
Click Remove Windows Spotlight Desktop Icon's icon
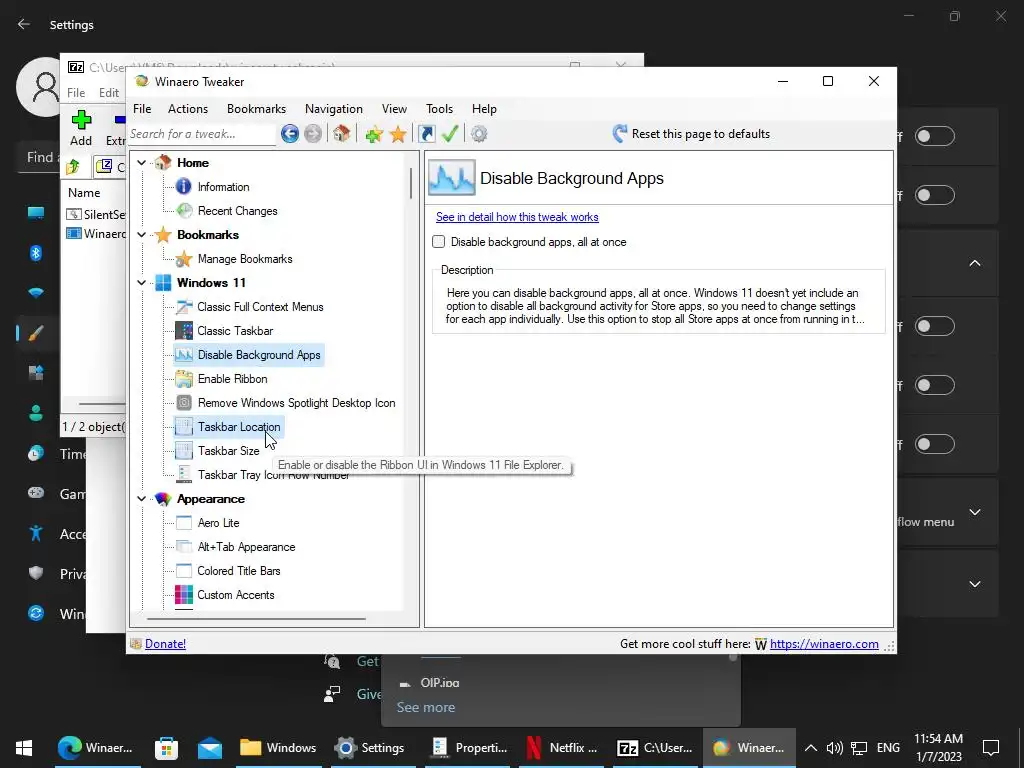click(184, 403)
